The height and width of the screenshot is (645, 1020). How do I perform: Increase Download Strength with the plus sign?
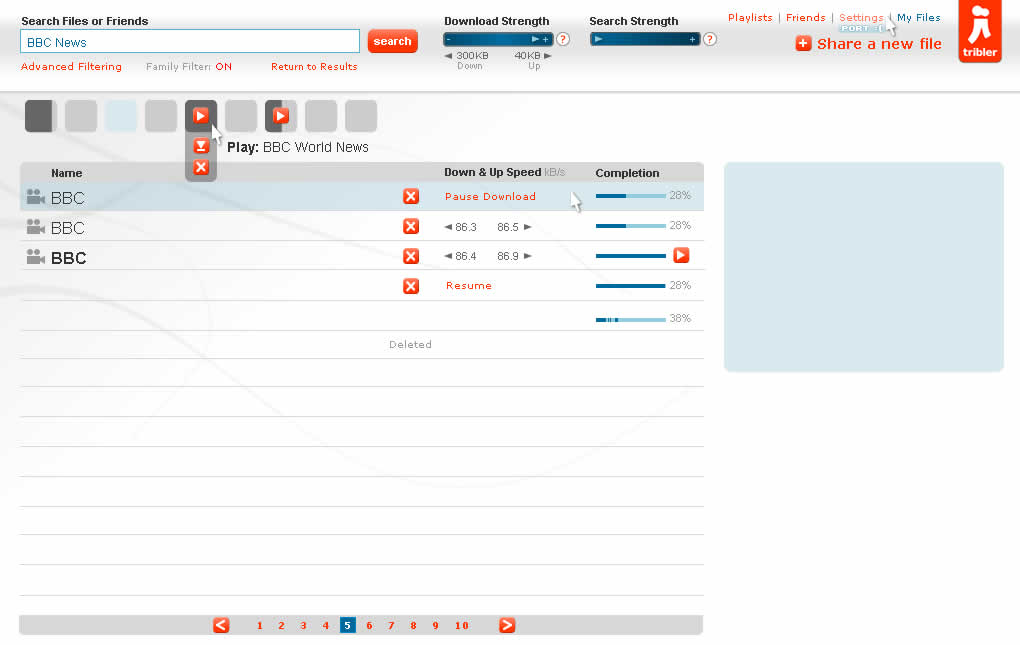546,40
